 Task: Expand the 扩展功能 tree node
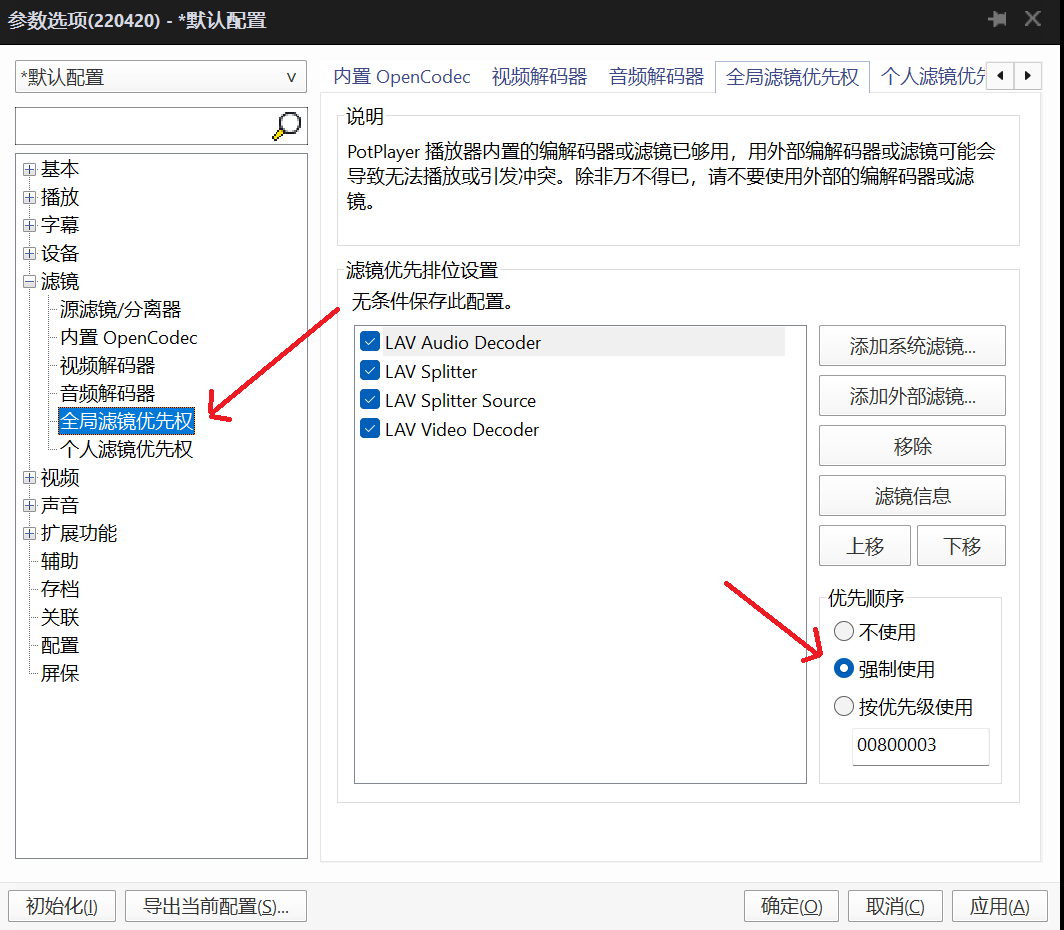(29, 533)
